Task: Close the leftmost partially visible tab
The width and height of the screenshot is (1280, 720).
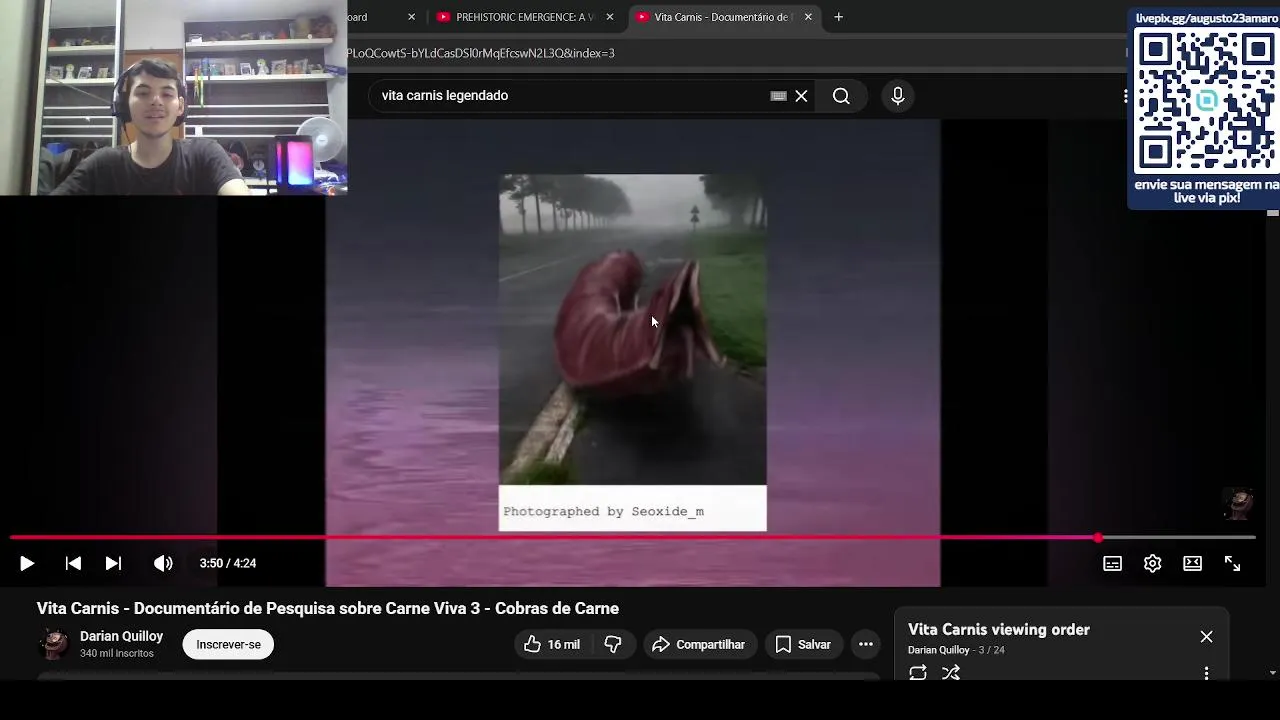Action: 411,17
